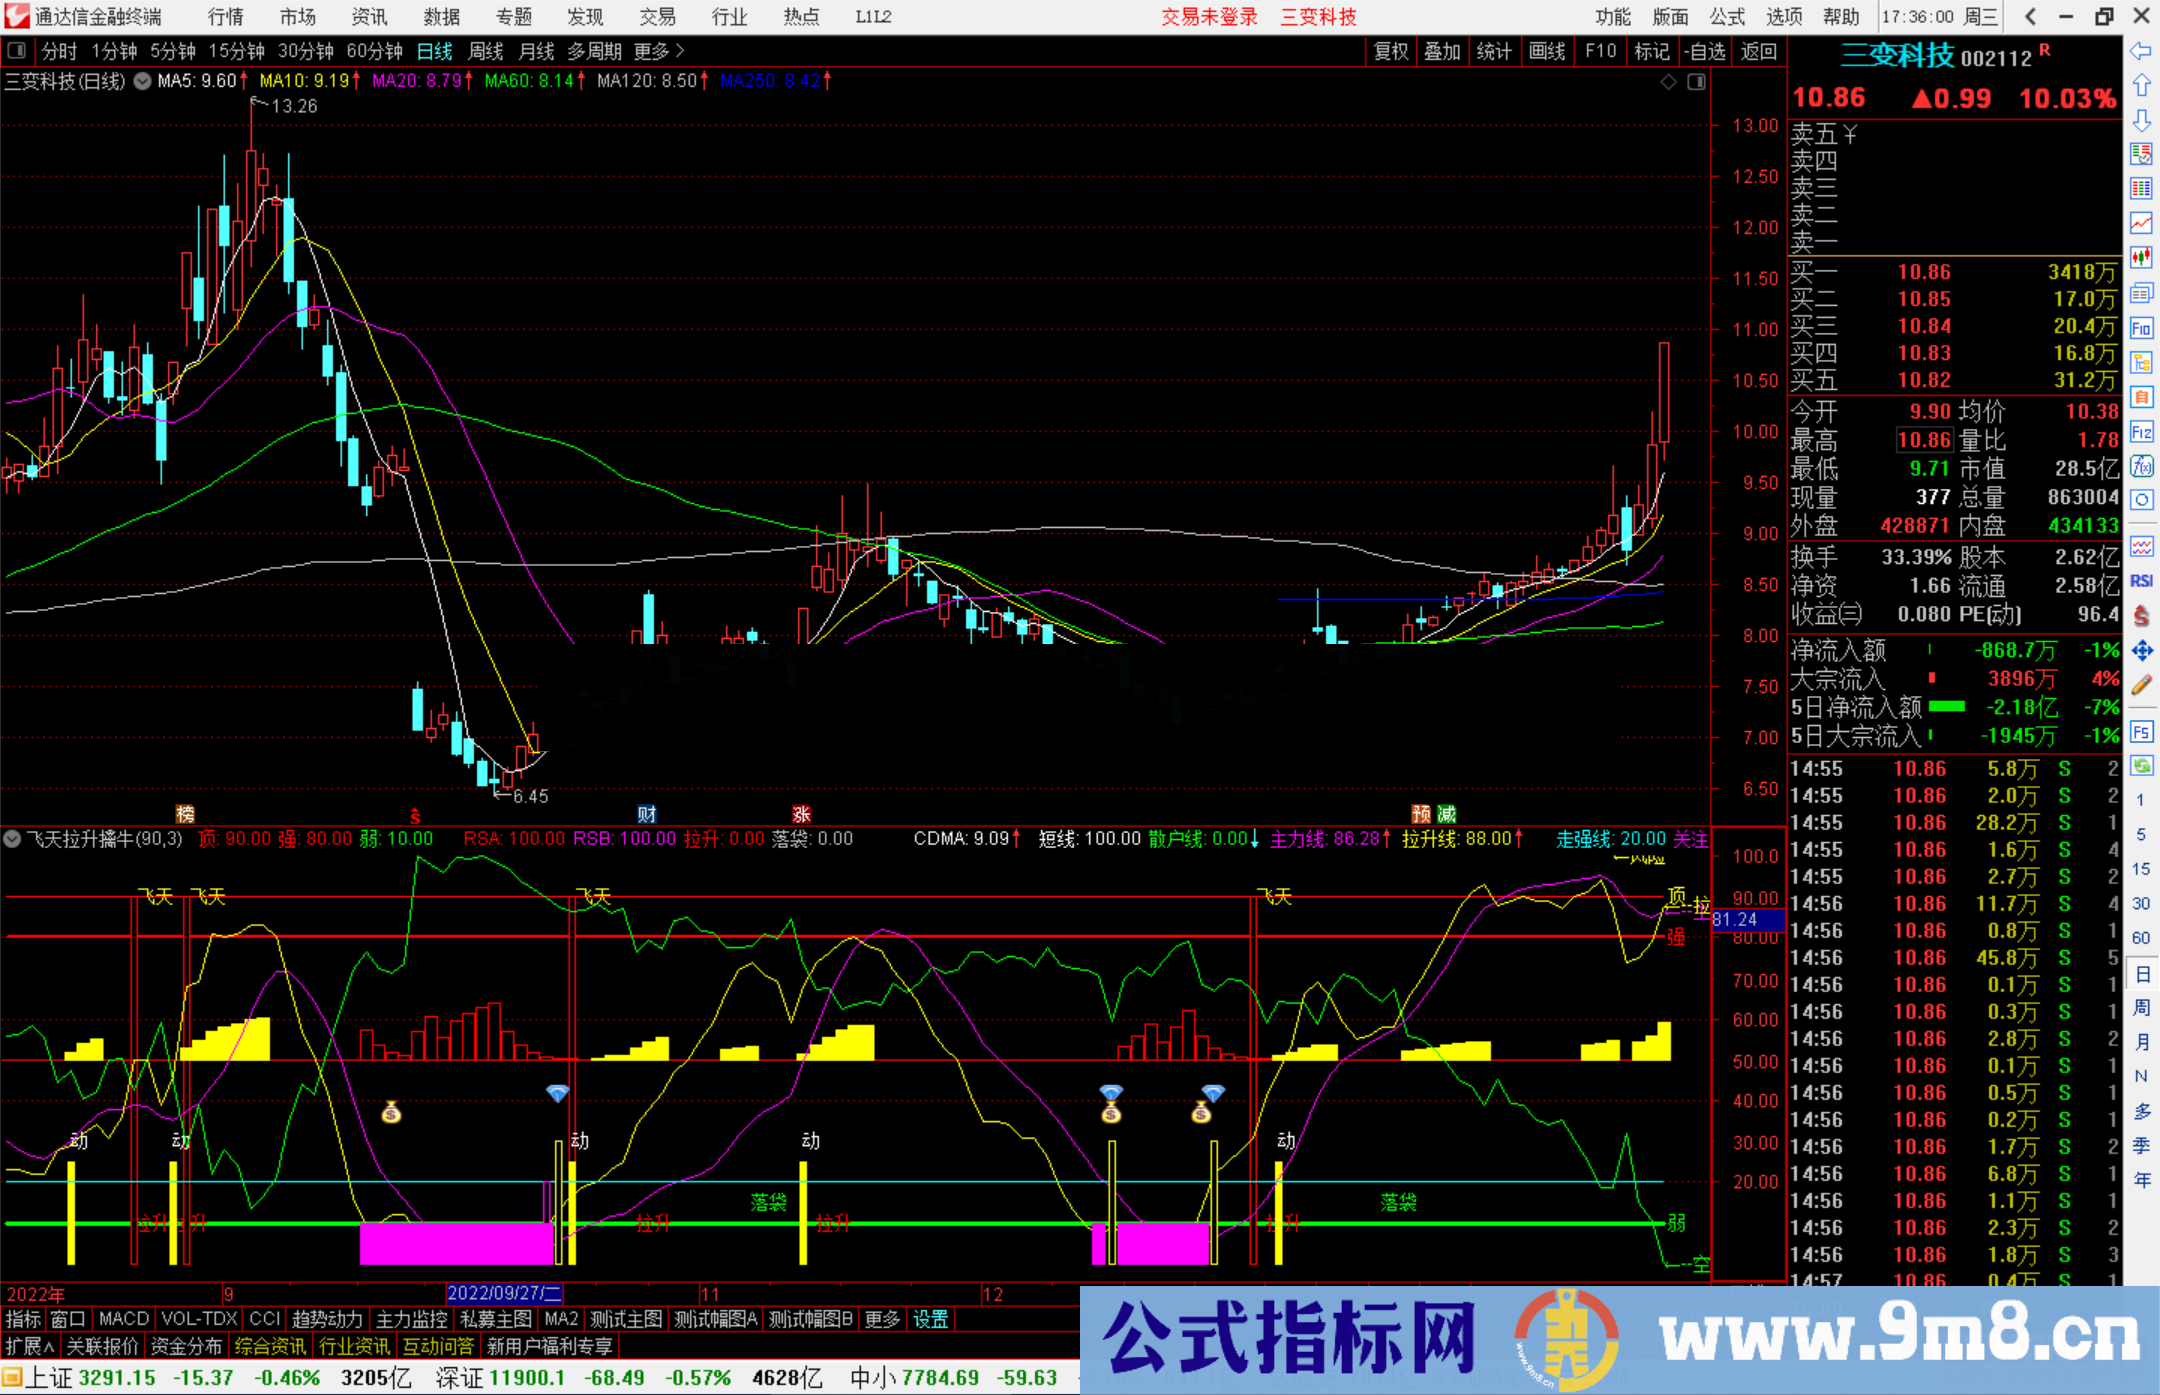Image resolution: width=2160 pixels, height=1395 pixels.
Task: Click the 2022/09/27 date marker on timeline
Action: tap(504, 1293)
